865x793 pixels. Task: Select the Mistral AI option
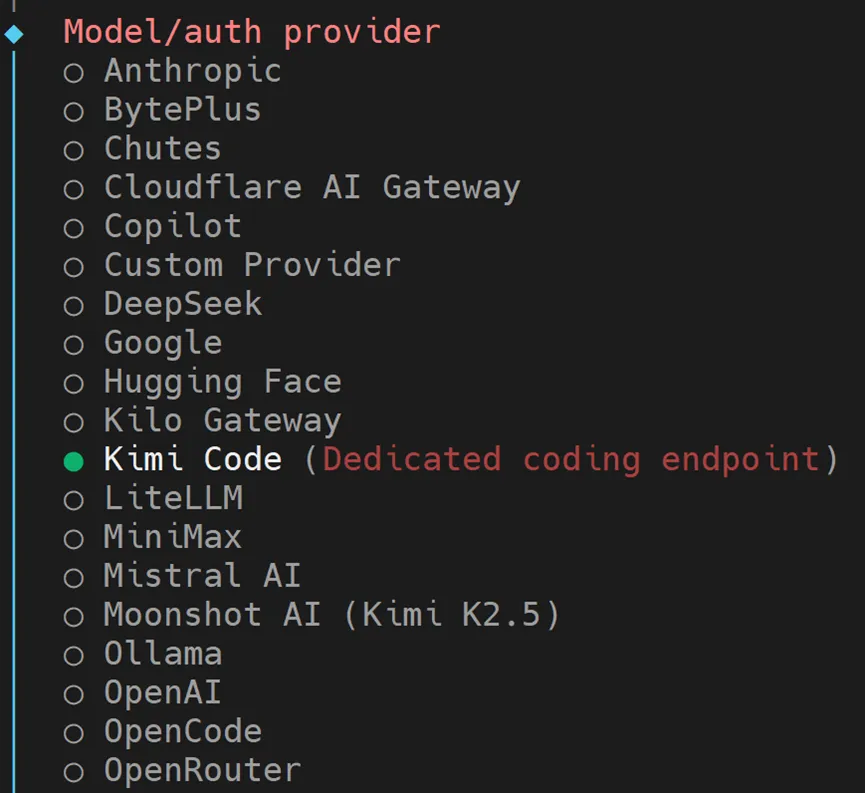73,577
